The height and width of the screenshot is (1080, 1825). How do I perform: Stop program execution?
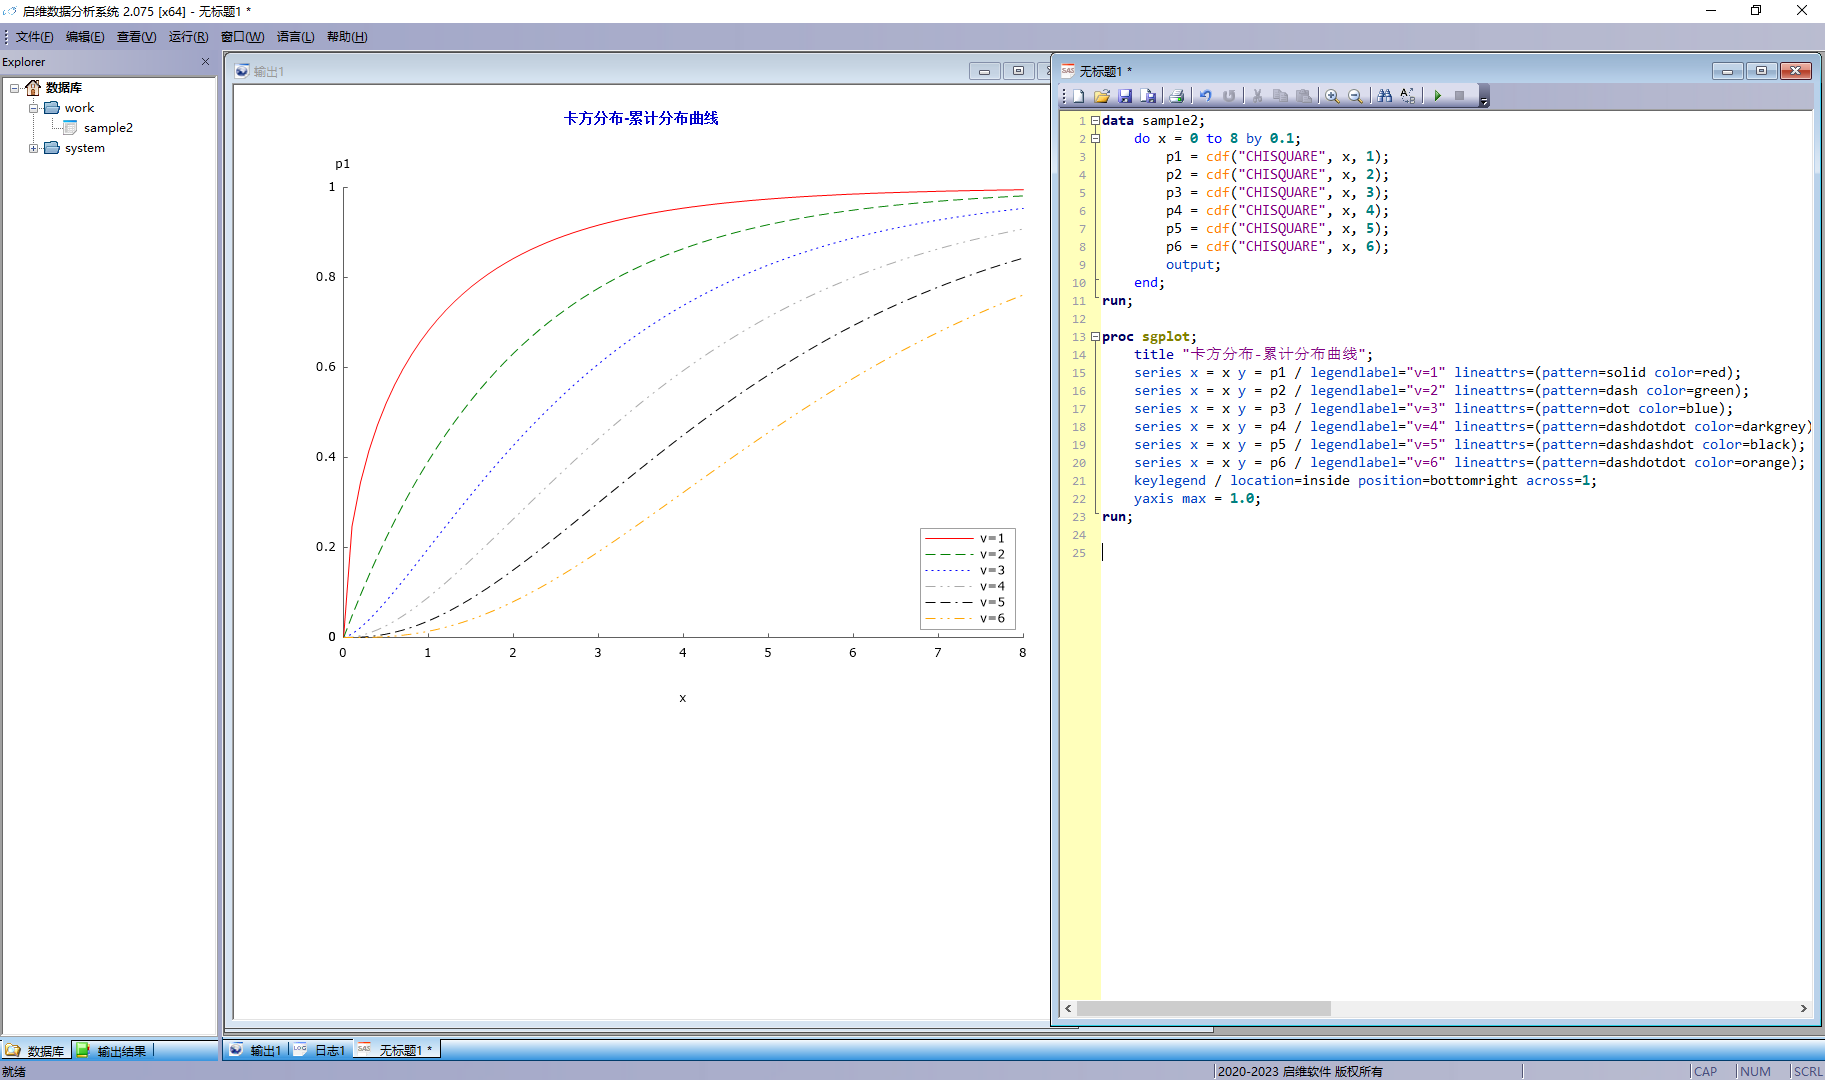coord(1460,96)
